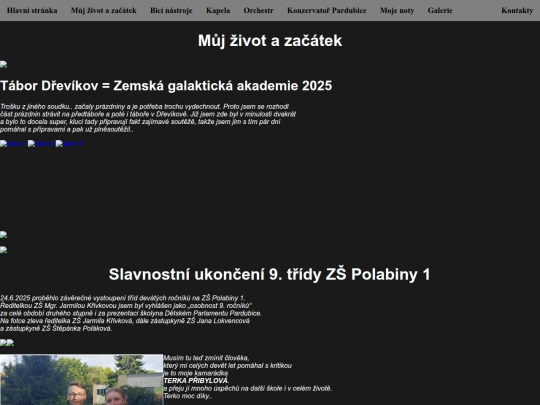Click line starting Trošku z jiného soudku
The width and height of the screenshot is (540, 405).
pos(144,107)
